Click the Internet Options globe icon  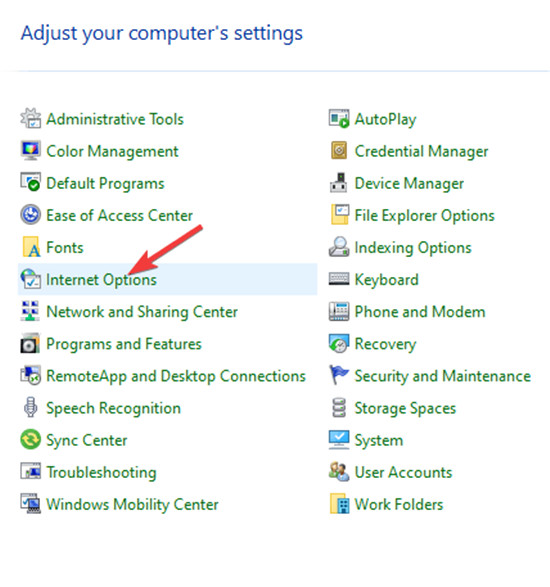[x=31, y=279]
